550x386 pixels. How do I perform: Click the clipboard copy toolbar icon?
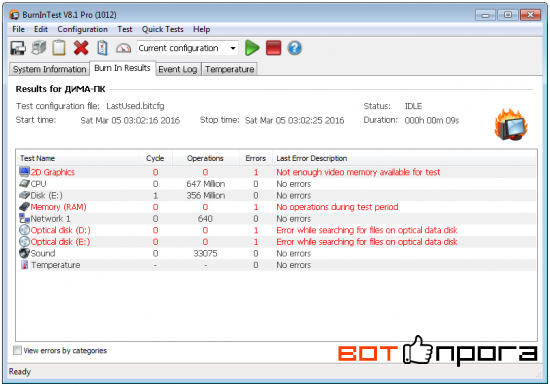59,48
